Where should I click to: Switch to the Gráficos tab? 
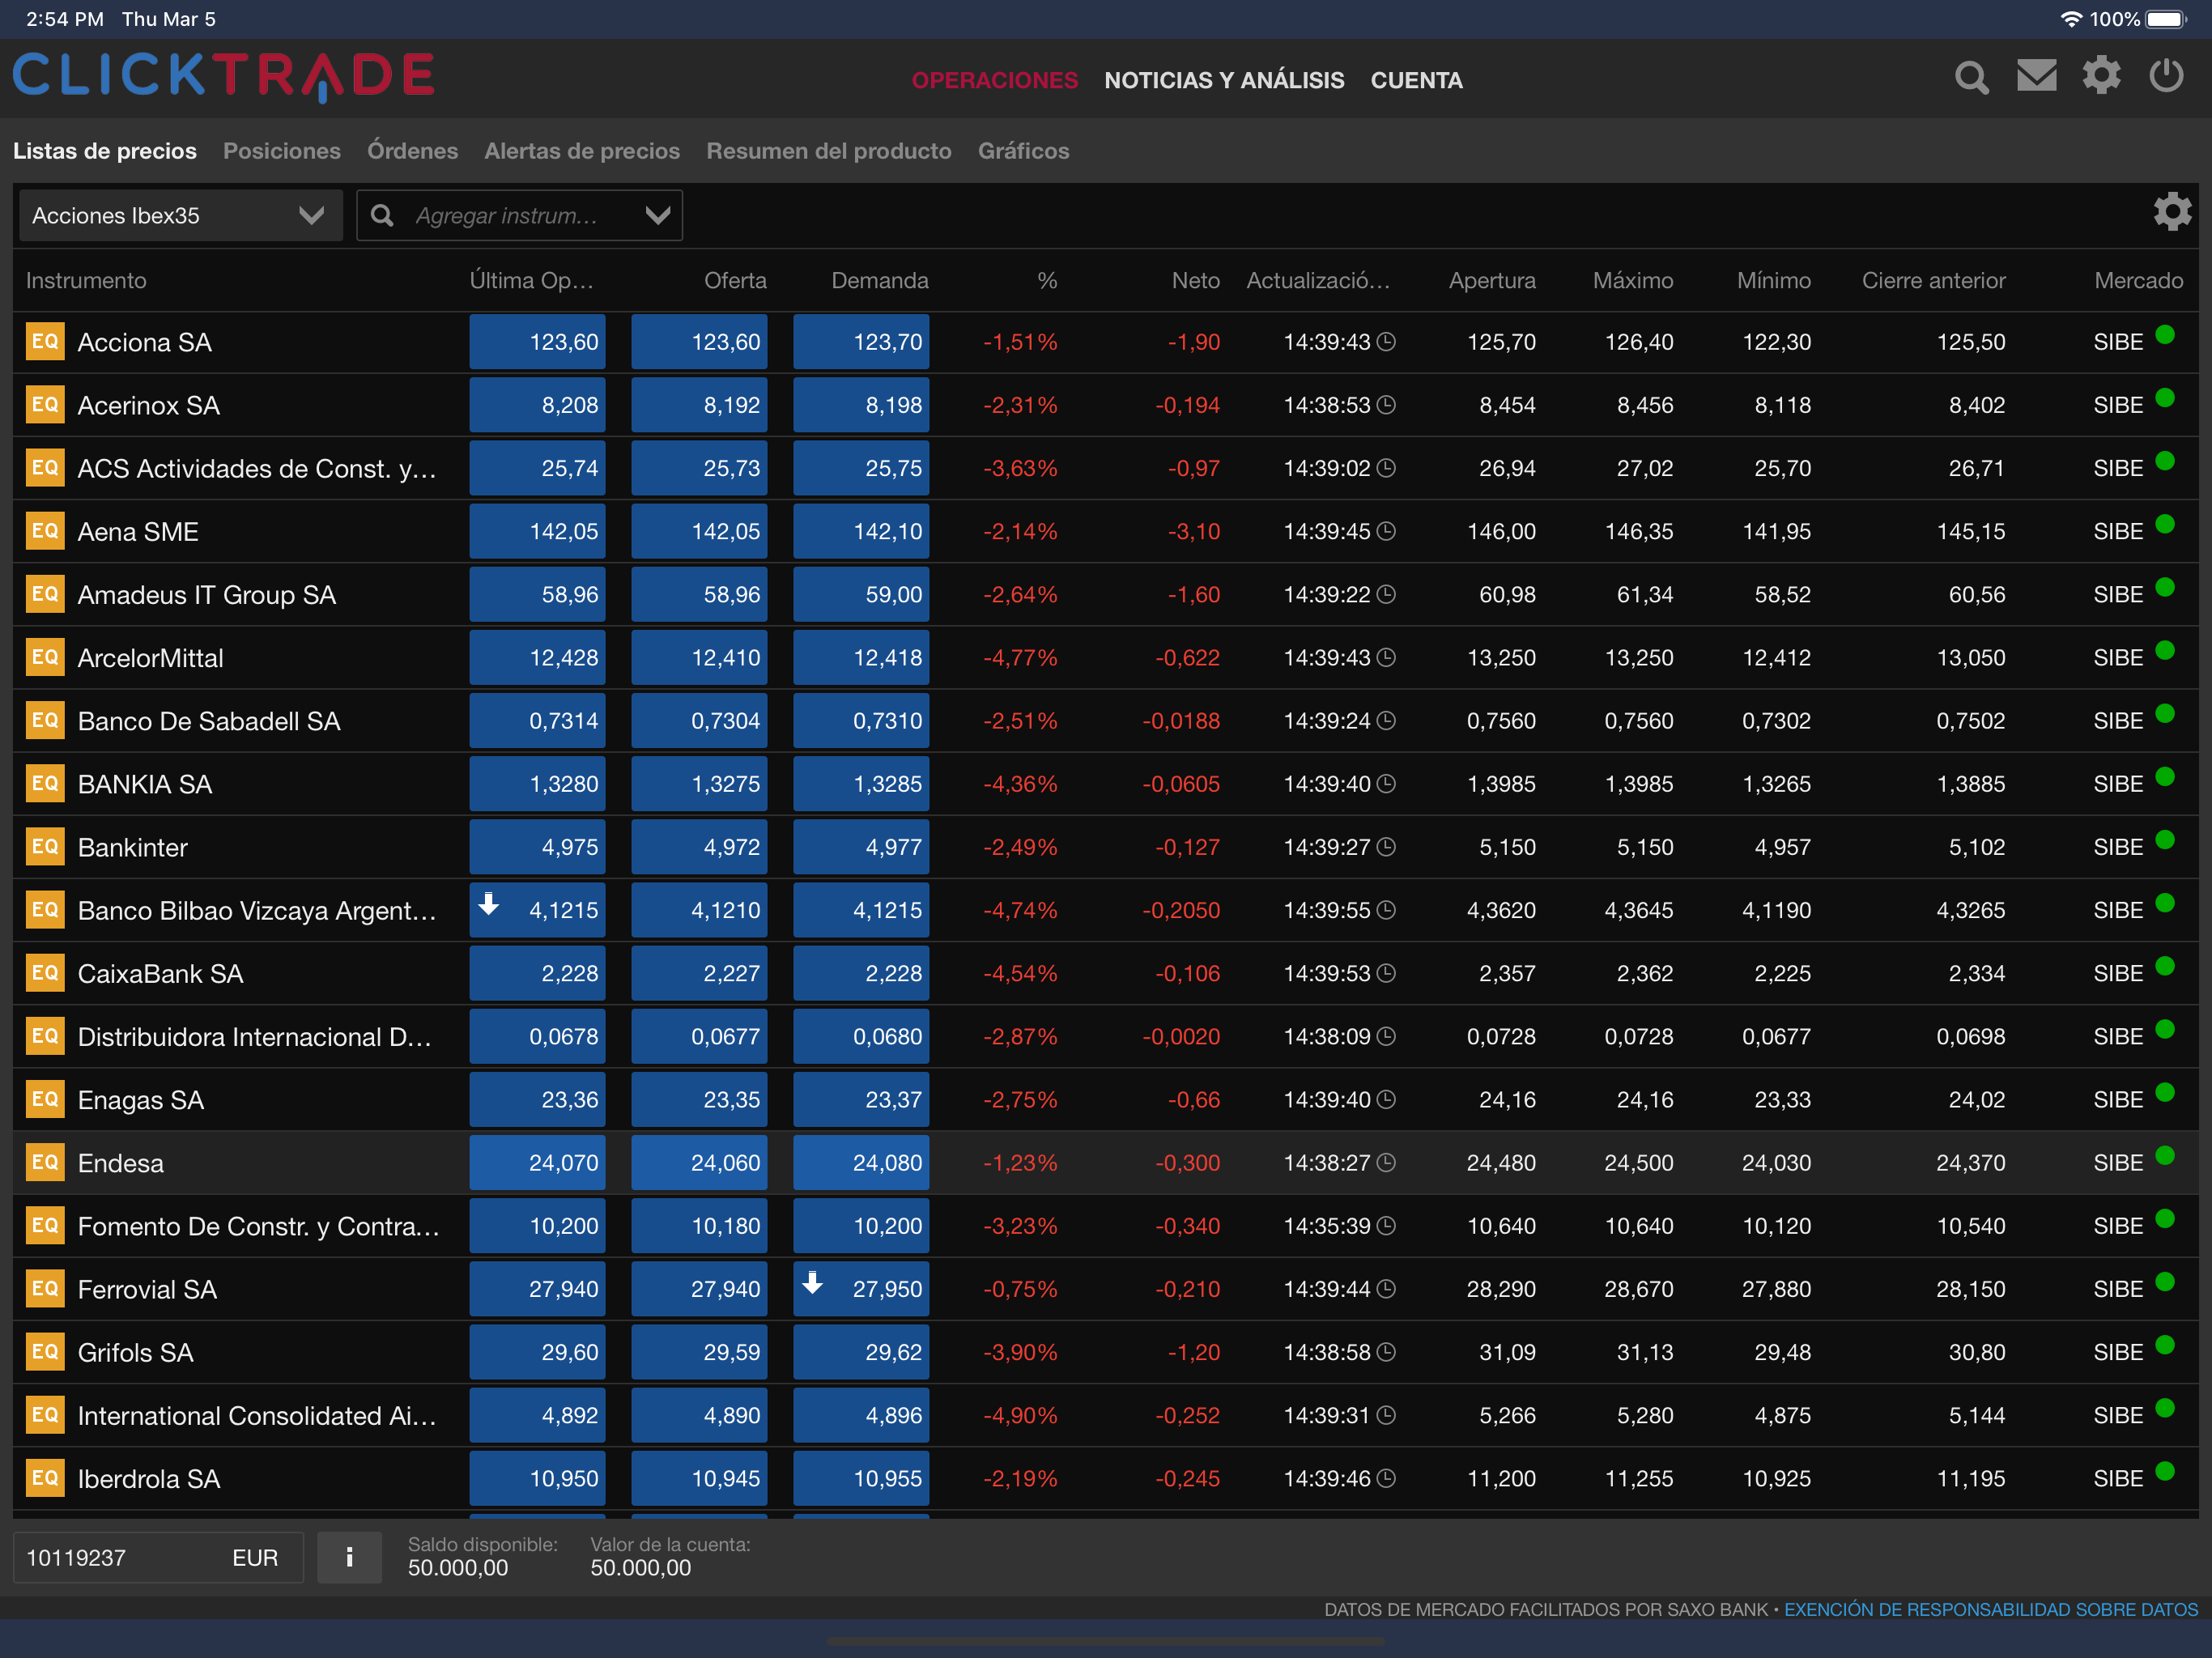pos(1023,151)
